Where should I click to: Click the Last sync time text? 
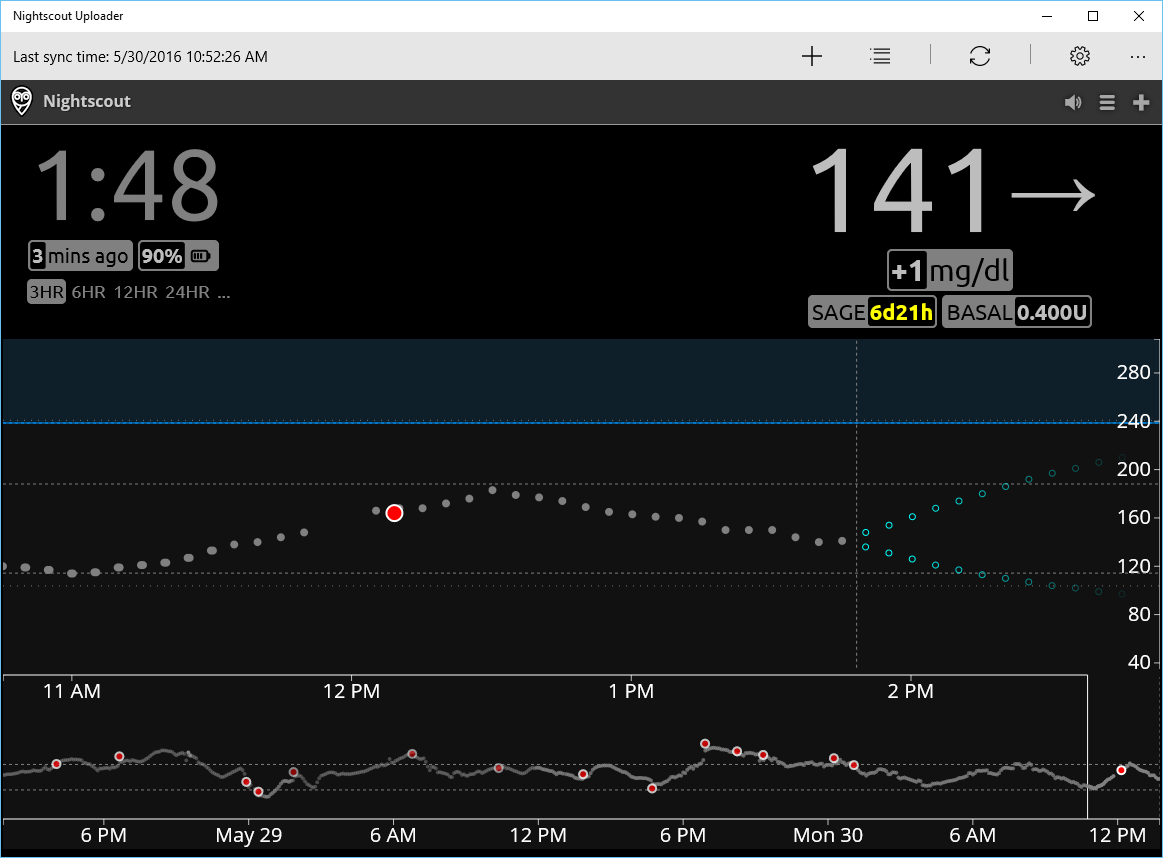click(x=141, y=56)
